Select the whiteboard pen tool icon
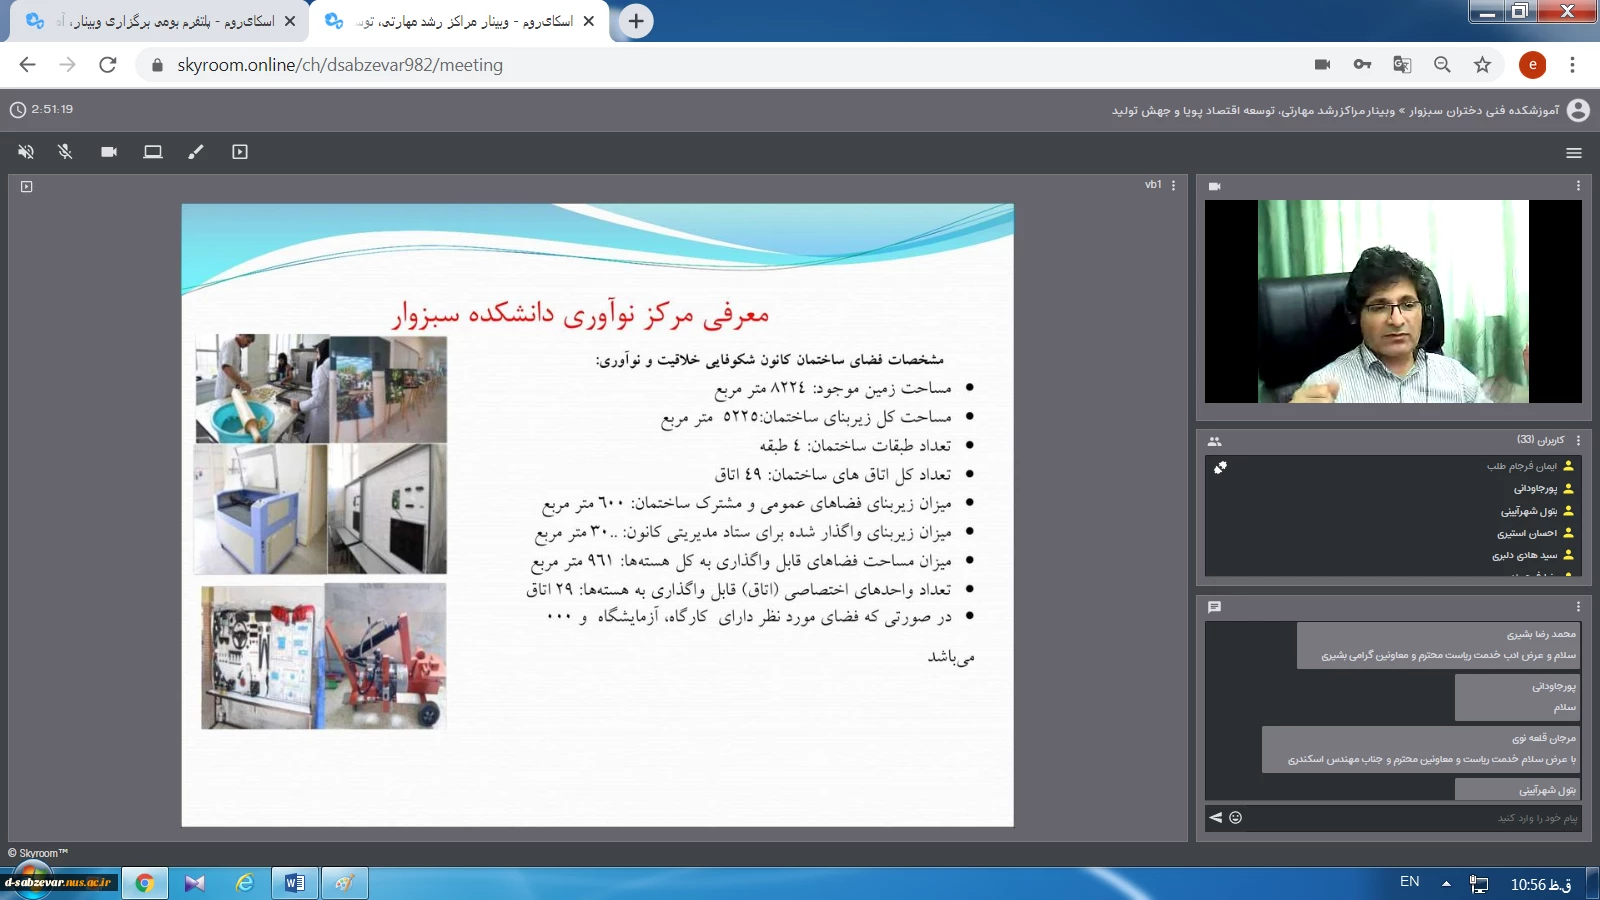The height and width of the screenshot is (900, 1600). [x=196, y=152]
